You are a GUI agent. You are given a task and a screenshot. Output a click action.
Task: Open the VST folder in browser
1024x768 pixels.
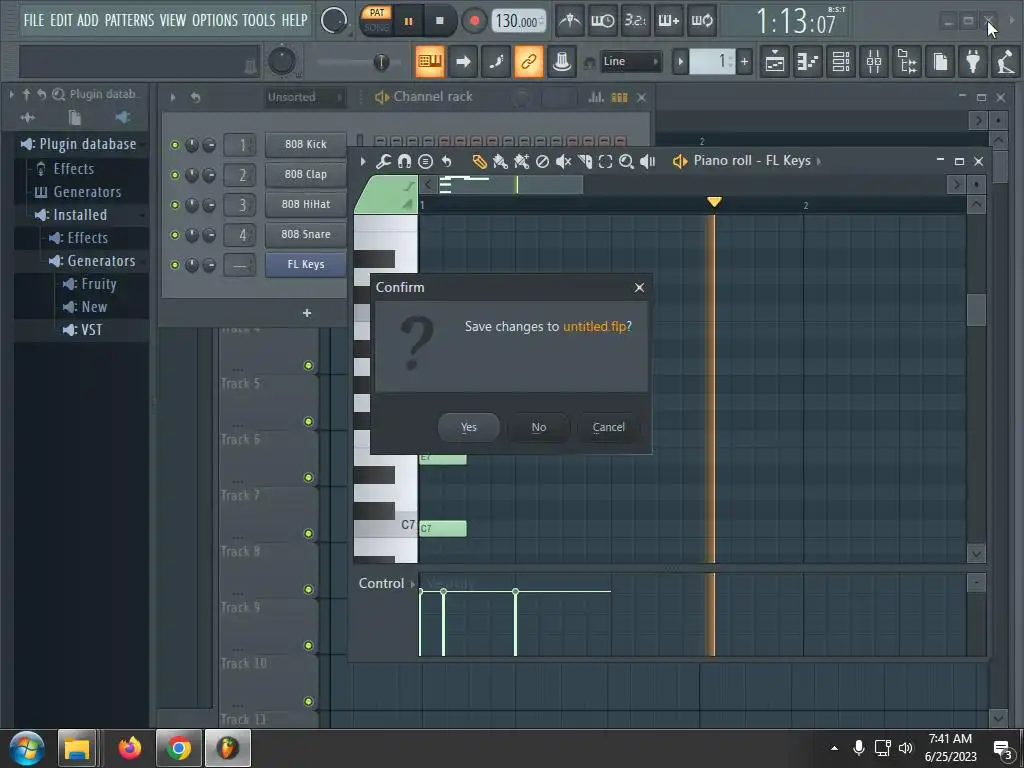91,330
